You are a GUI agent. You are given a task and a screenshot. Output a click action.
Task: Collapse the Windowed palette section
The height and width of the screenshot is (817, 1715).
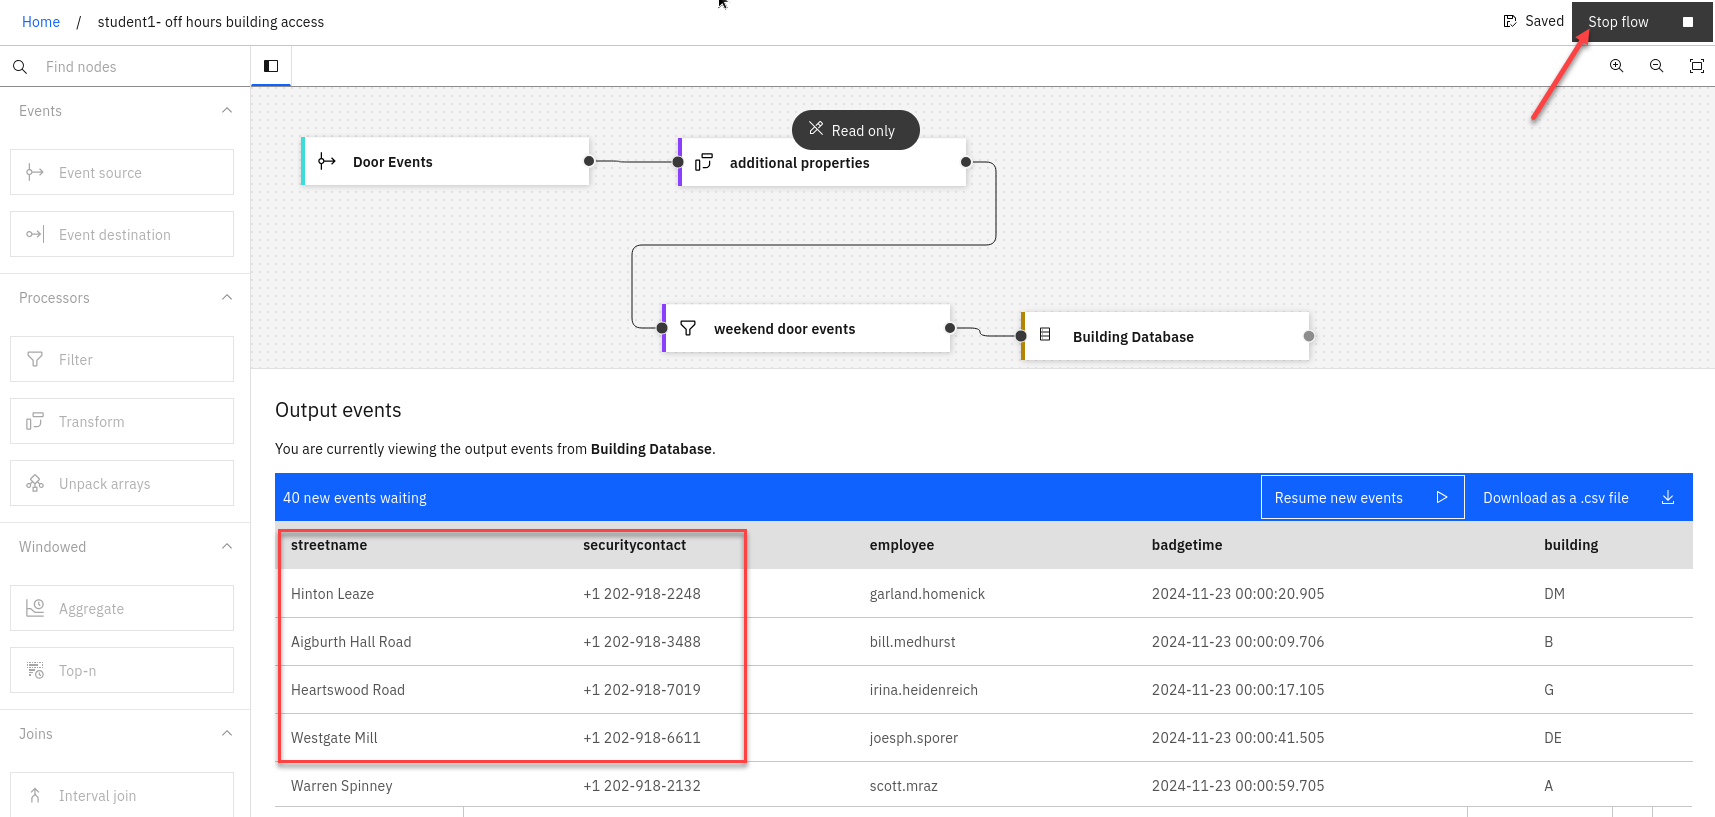[x=227, y=547]
